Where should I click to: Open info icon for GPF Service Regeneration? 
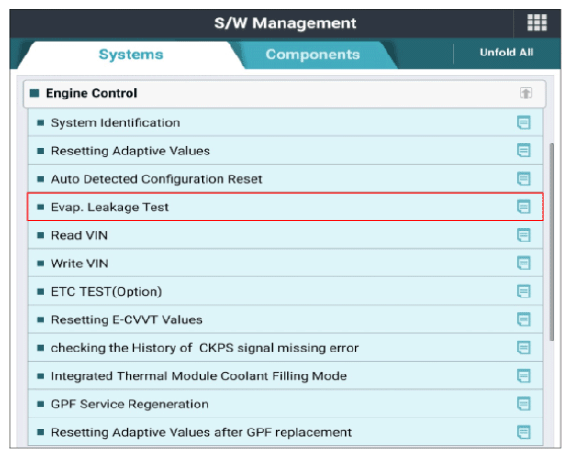click(524, 404)
